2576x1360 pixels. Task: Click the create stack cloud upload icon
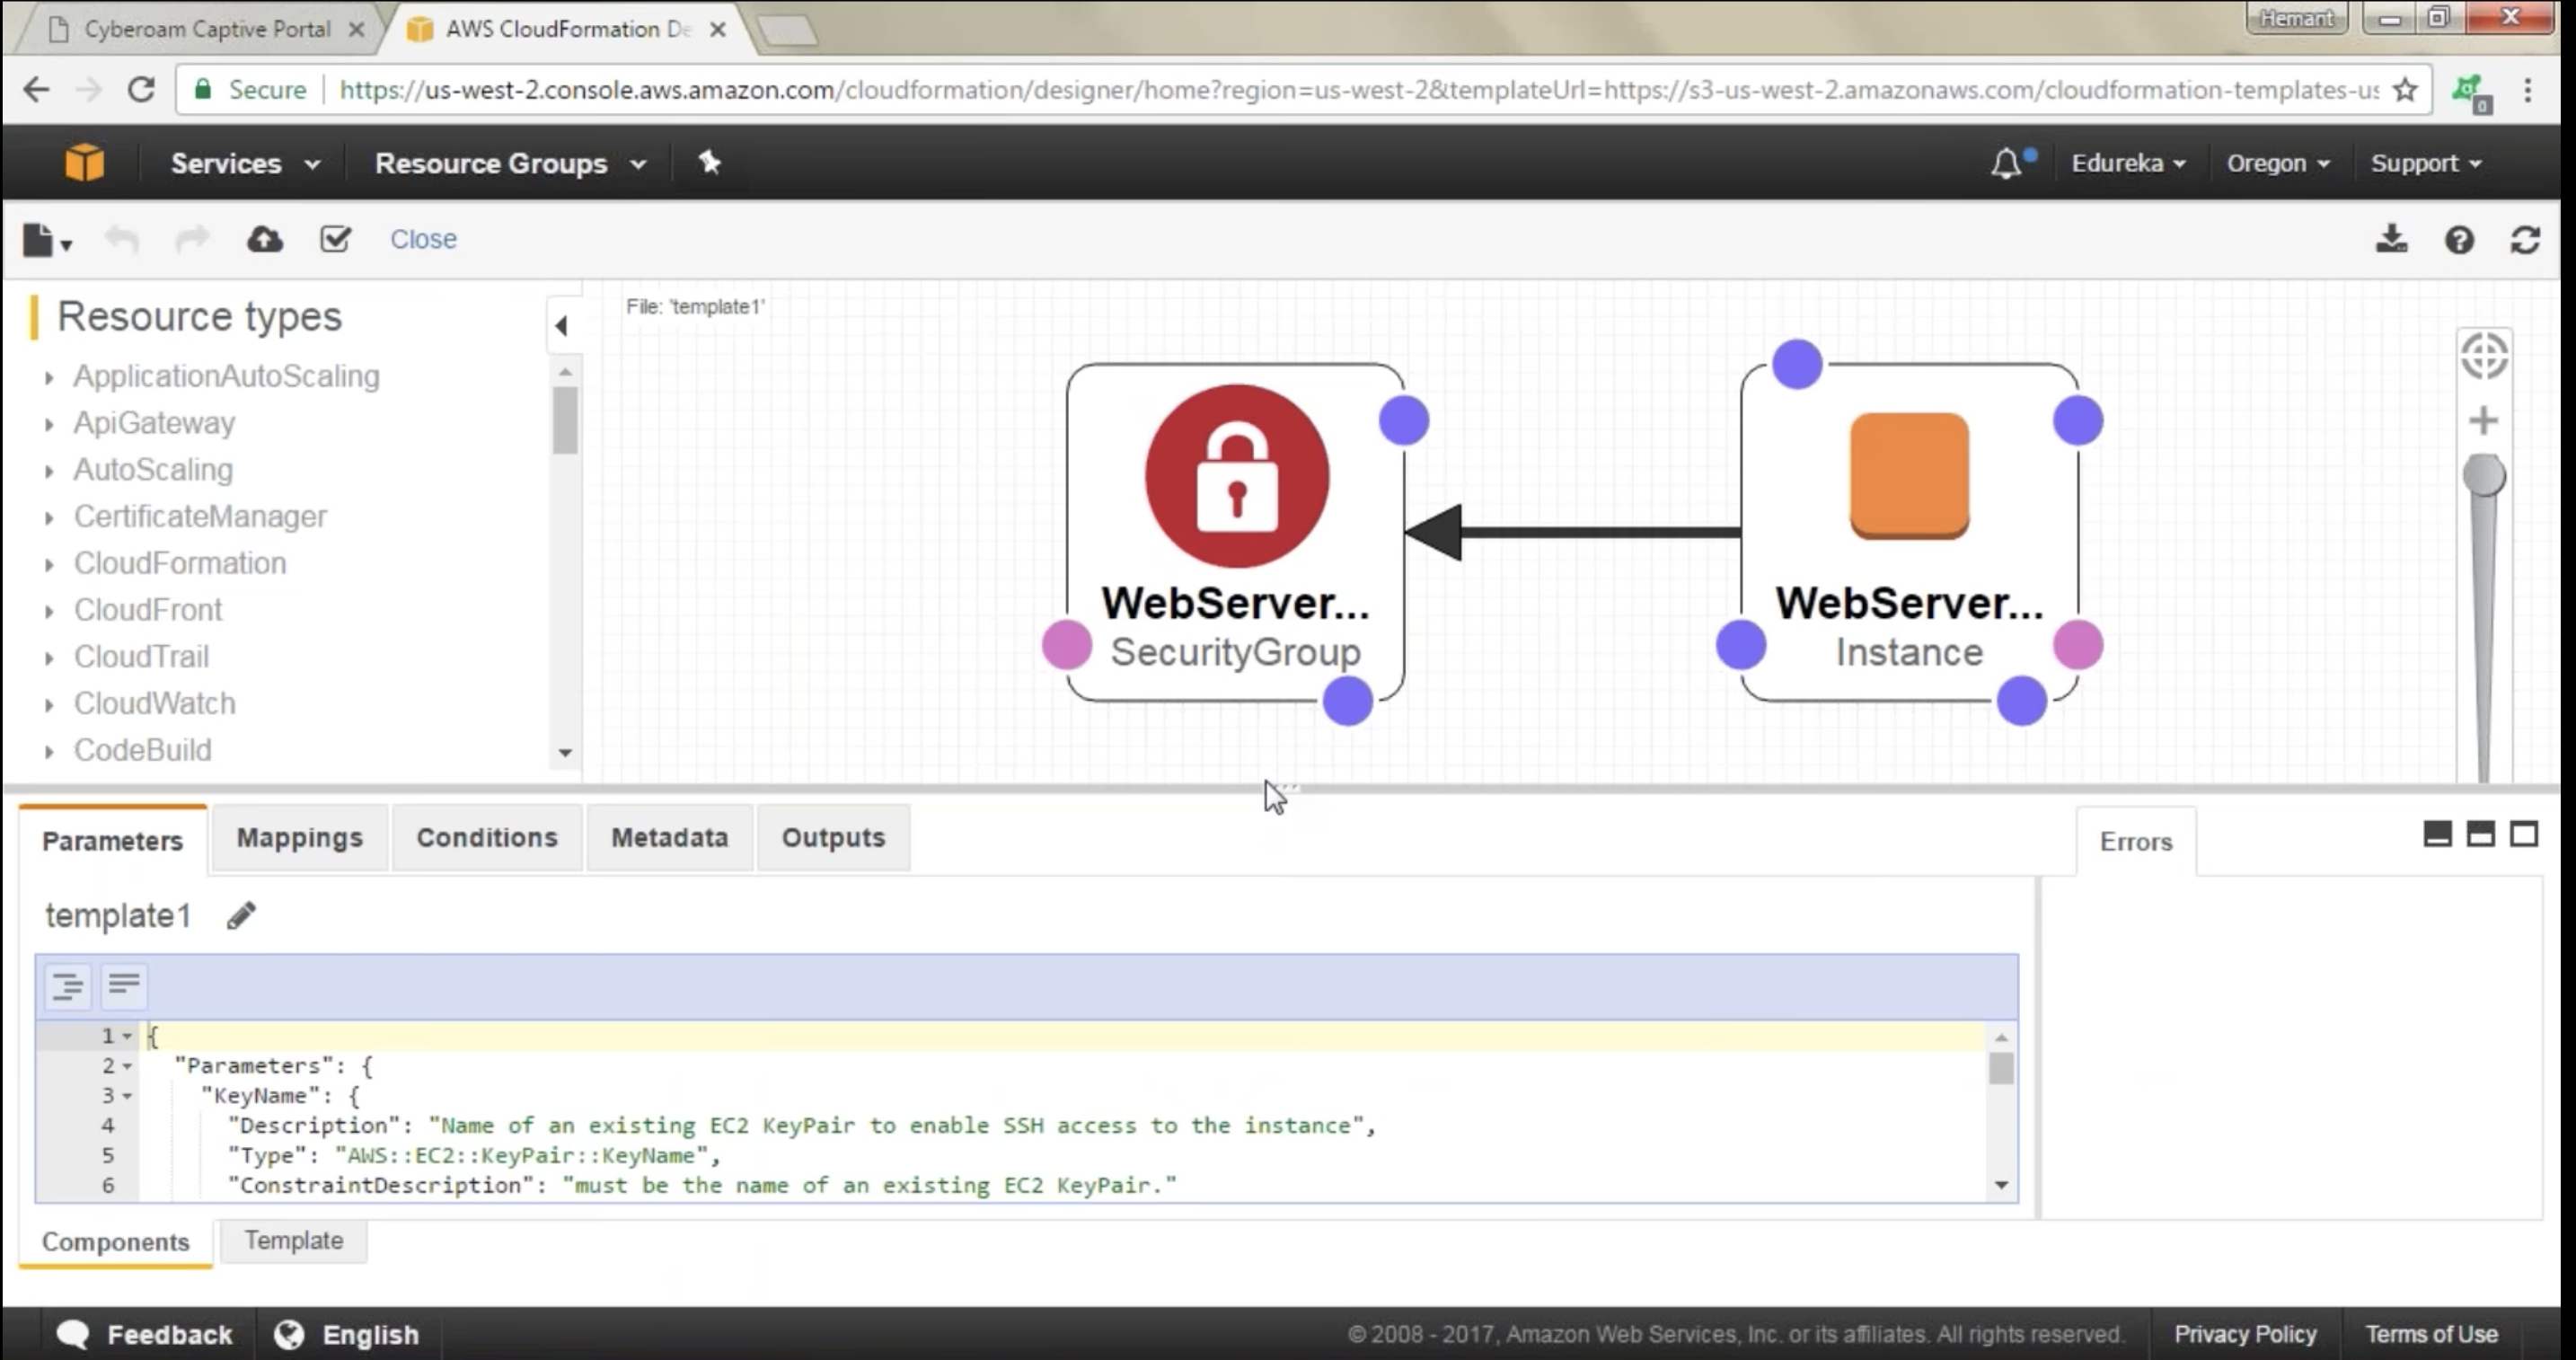click(x=264, y=239)
